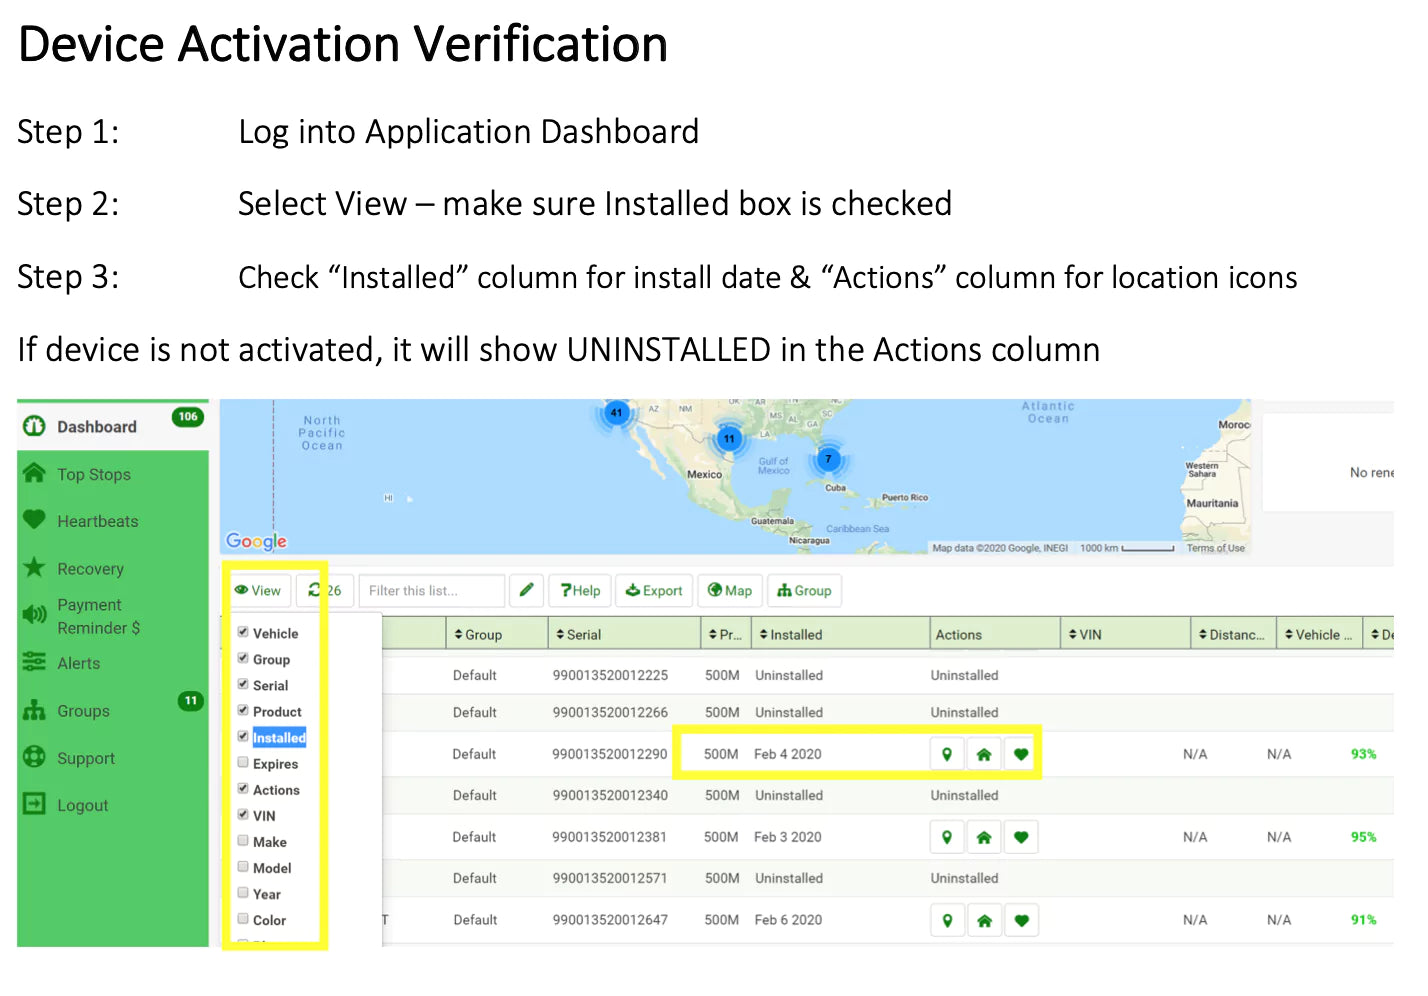Click the Filter this list input field
The image size is (1428, 996).
coord(431,590)
